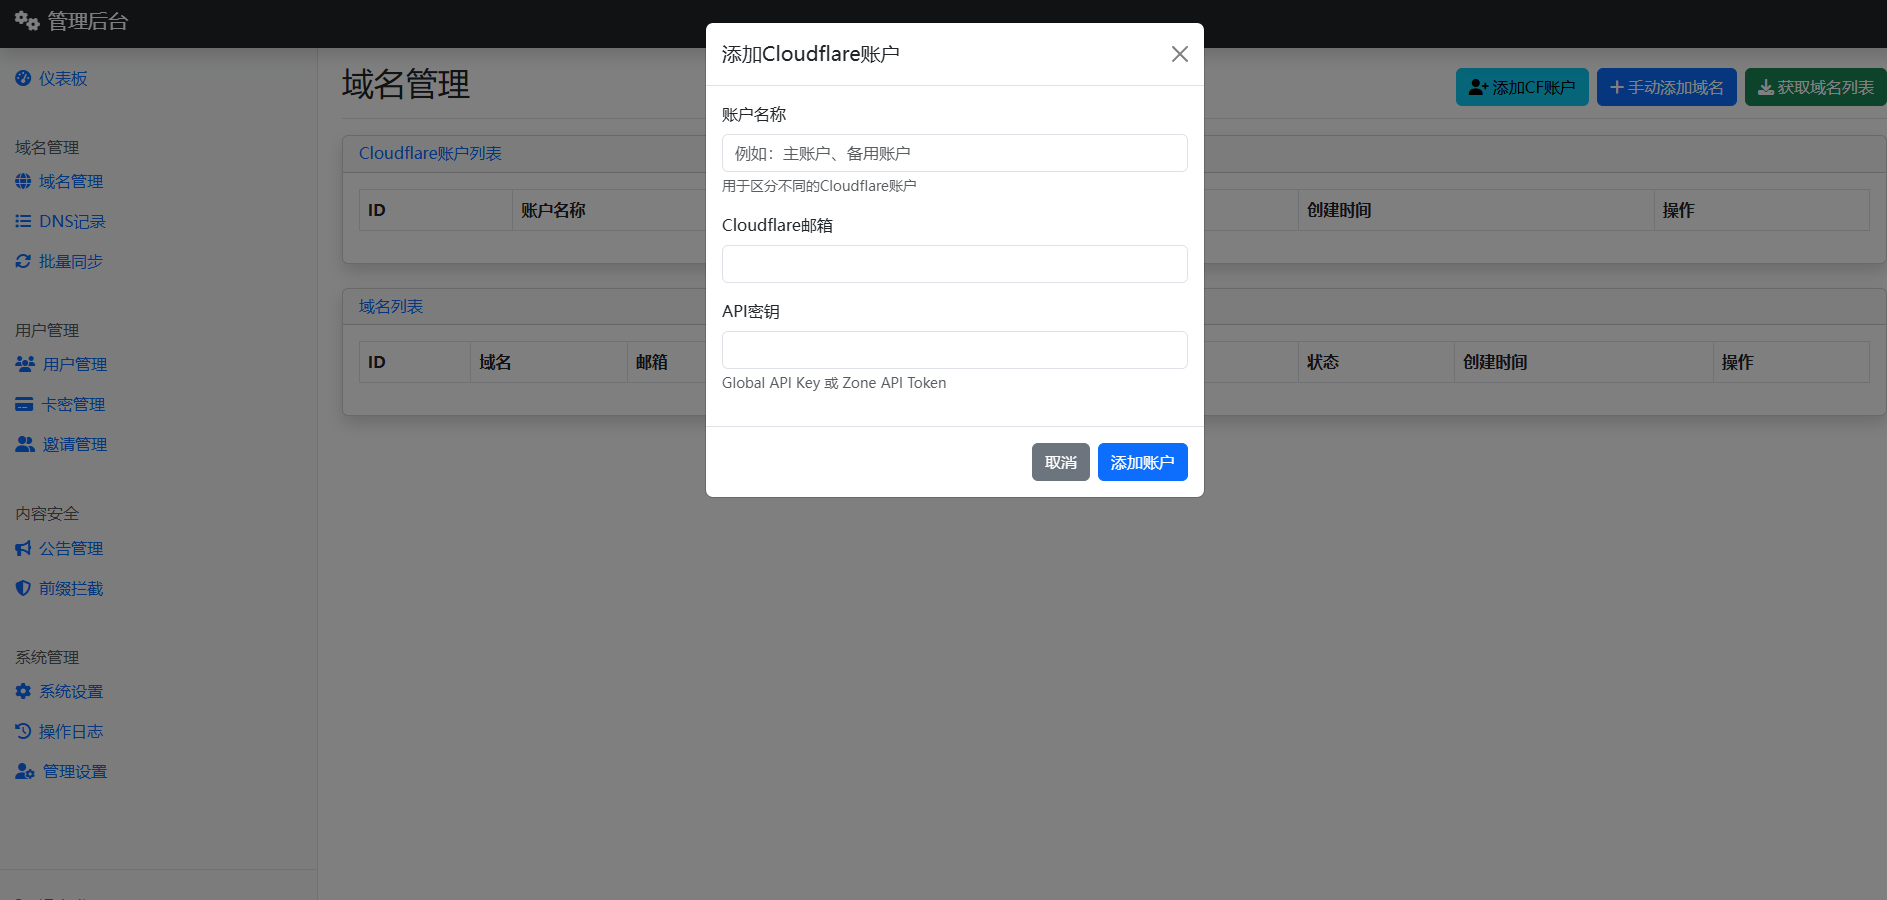The height and width of the screenshot is (900, 1887).
Task: Click the 添加Cloudflare账户 dialog title
Action: coord(811,54)
